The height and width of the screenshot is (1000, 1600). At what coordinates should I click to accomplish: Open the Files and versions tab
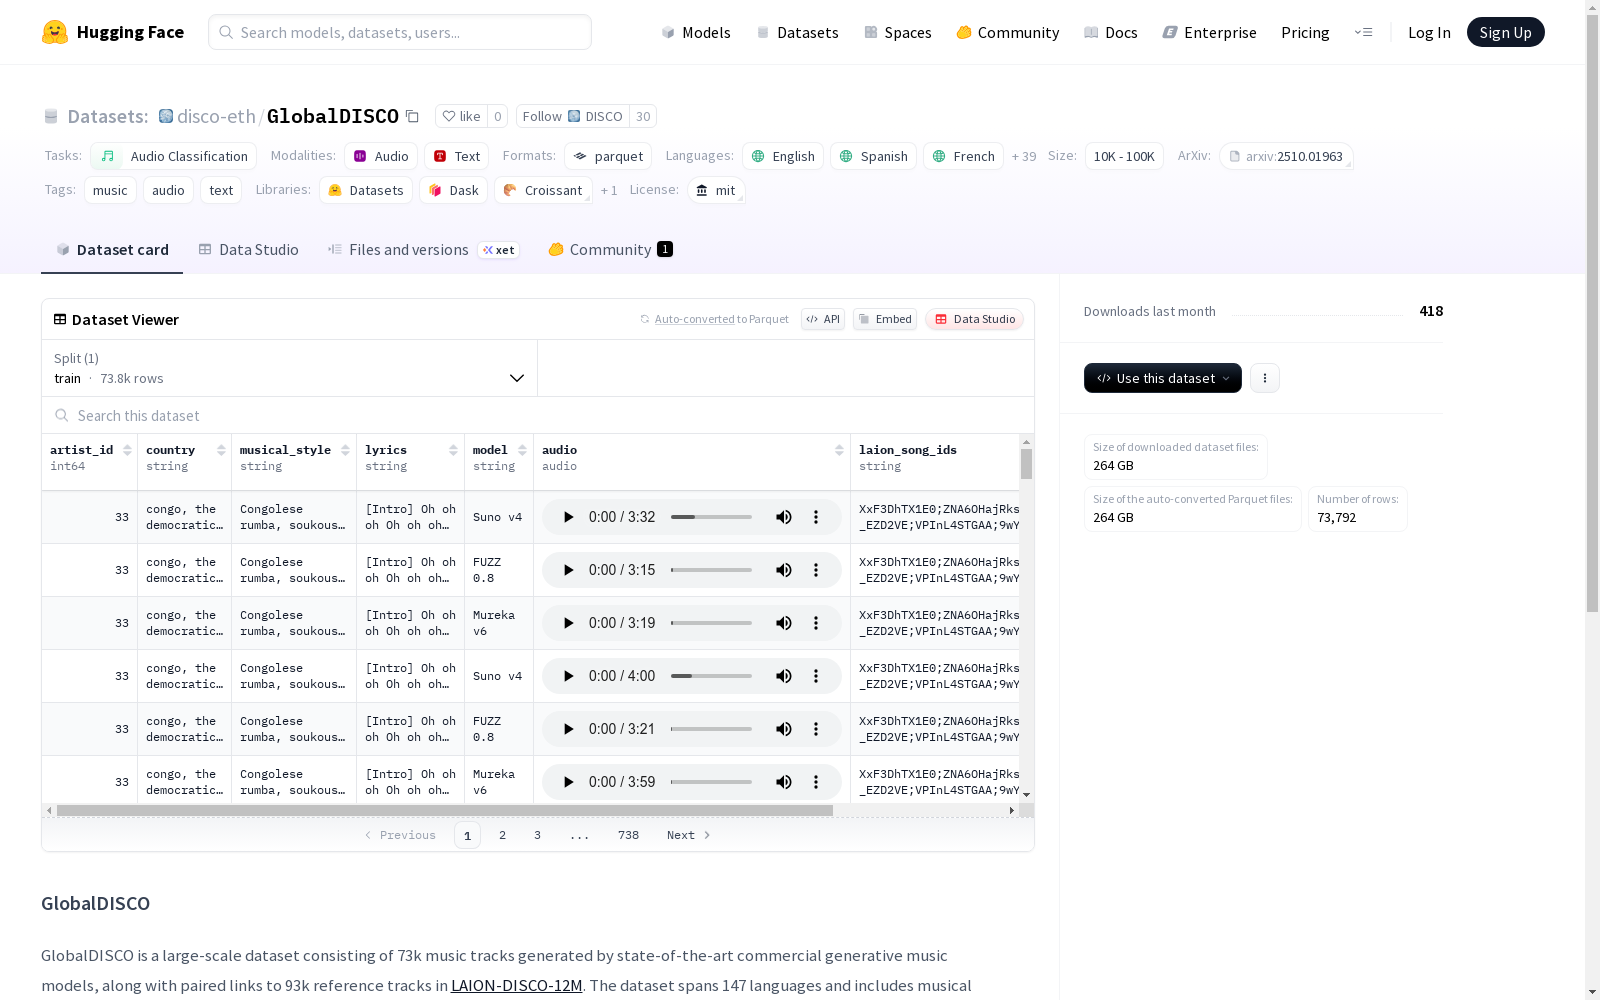pyautogui.click(x=423, y=250)
